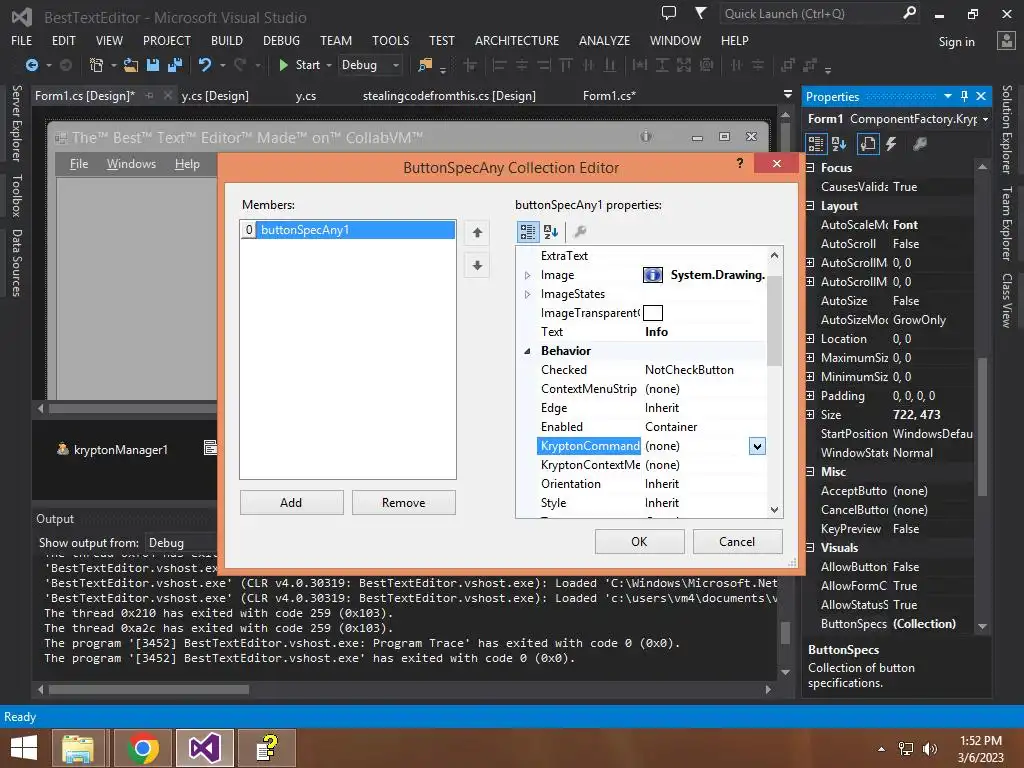
Task: Toggle auto-hide pin on Properties panel
Action: 965,96
